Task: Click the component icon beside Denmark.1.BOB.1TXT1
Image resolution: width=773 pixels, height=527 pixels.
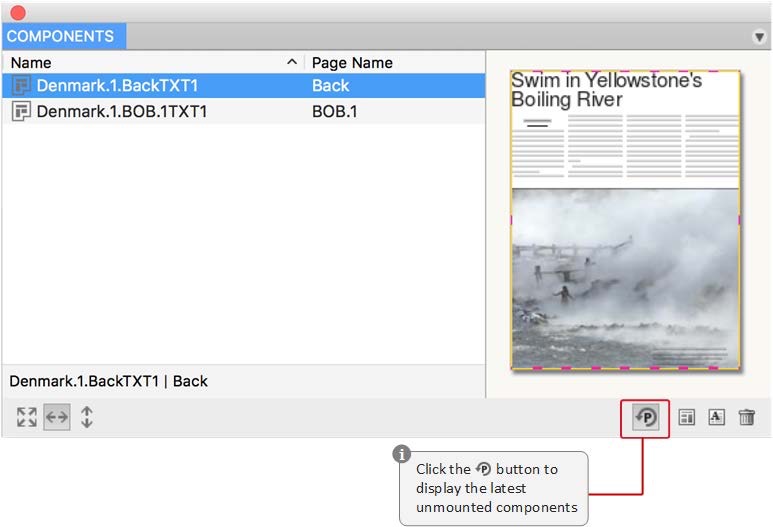Action: tap(21, 111)
